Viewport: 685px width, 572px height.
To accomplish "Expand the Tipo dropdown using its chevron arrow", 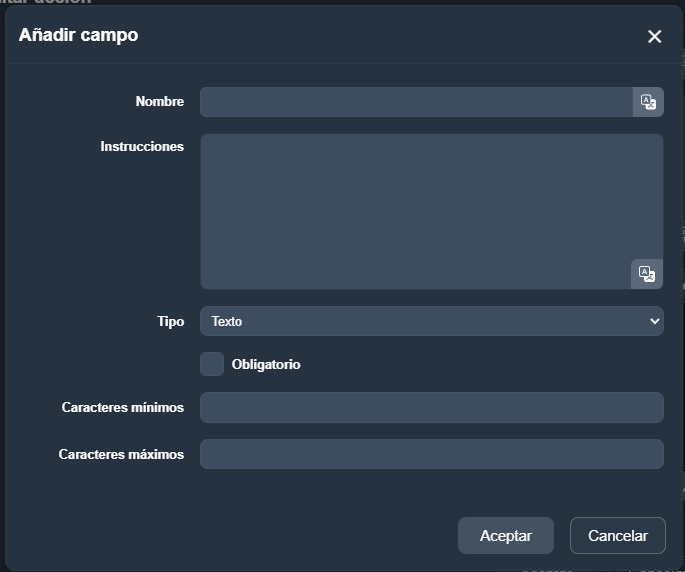I will (x=655, y=321).
